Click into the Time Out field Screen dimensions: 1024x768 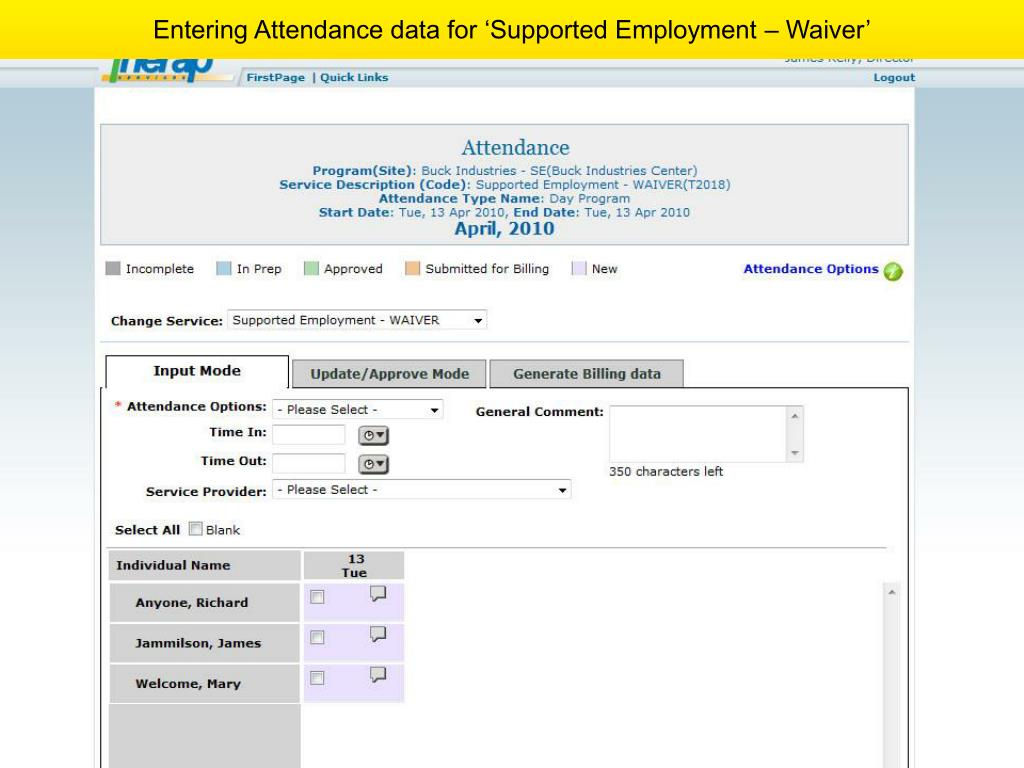308,463
